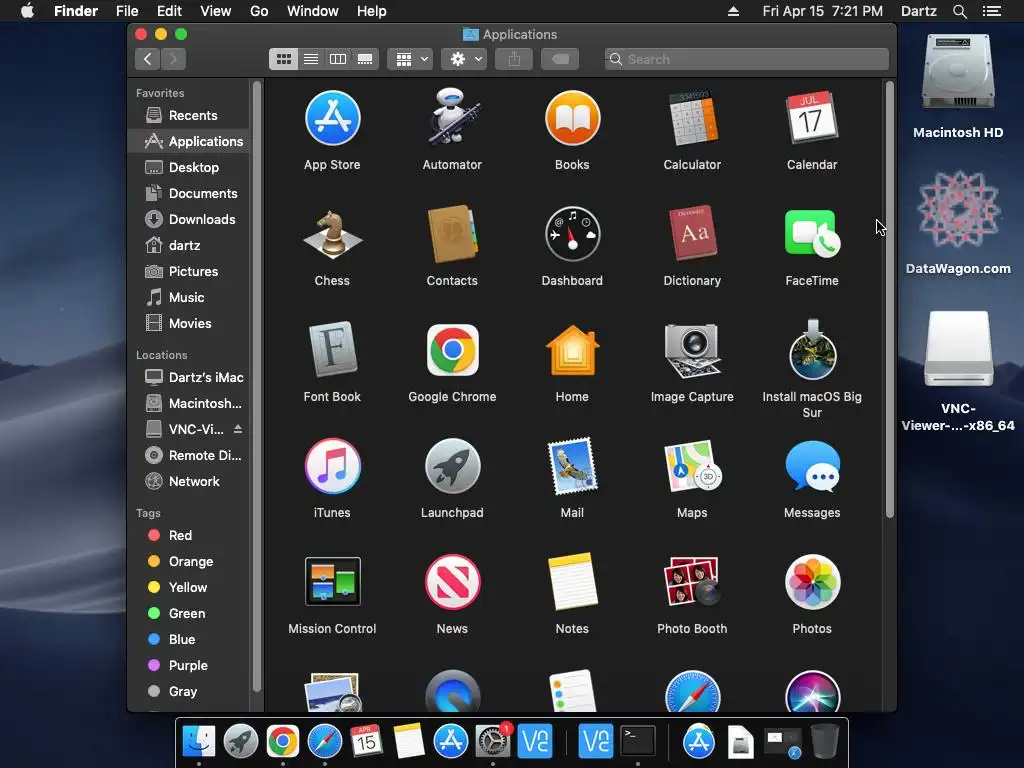Click the Edit Tags toolbar button
Image resolution: width=1024 pixels, height=768 pixels.
pos(560,59)
